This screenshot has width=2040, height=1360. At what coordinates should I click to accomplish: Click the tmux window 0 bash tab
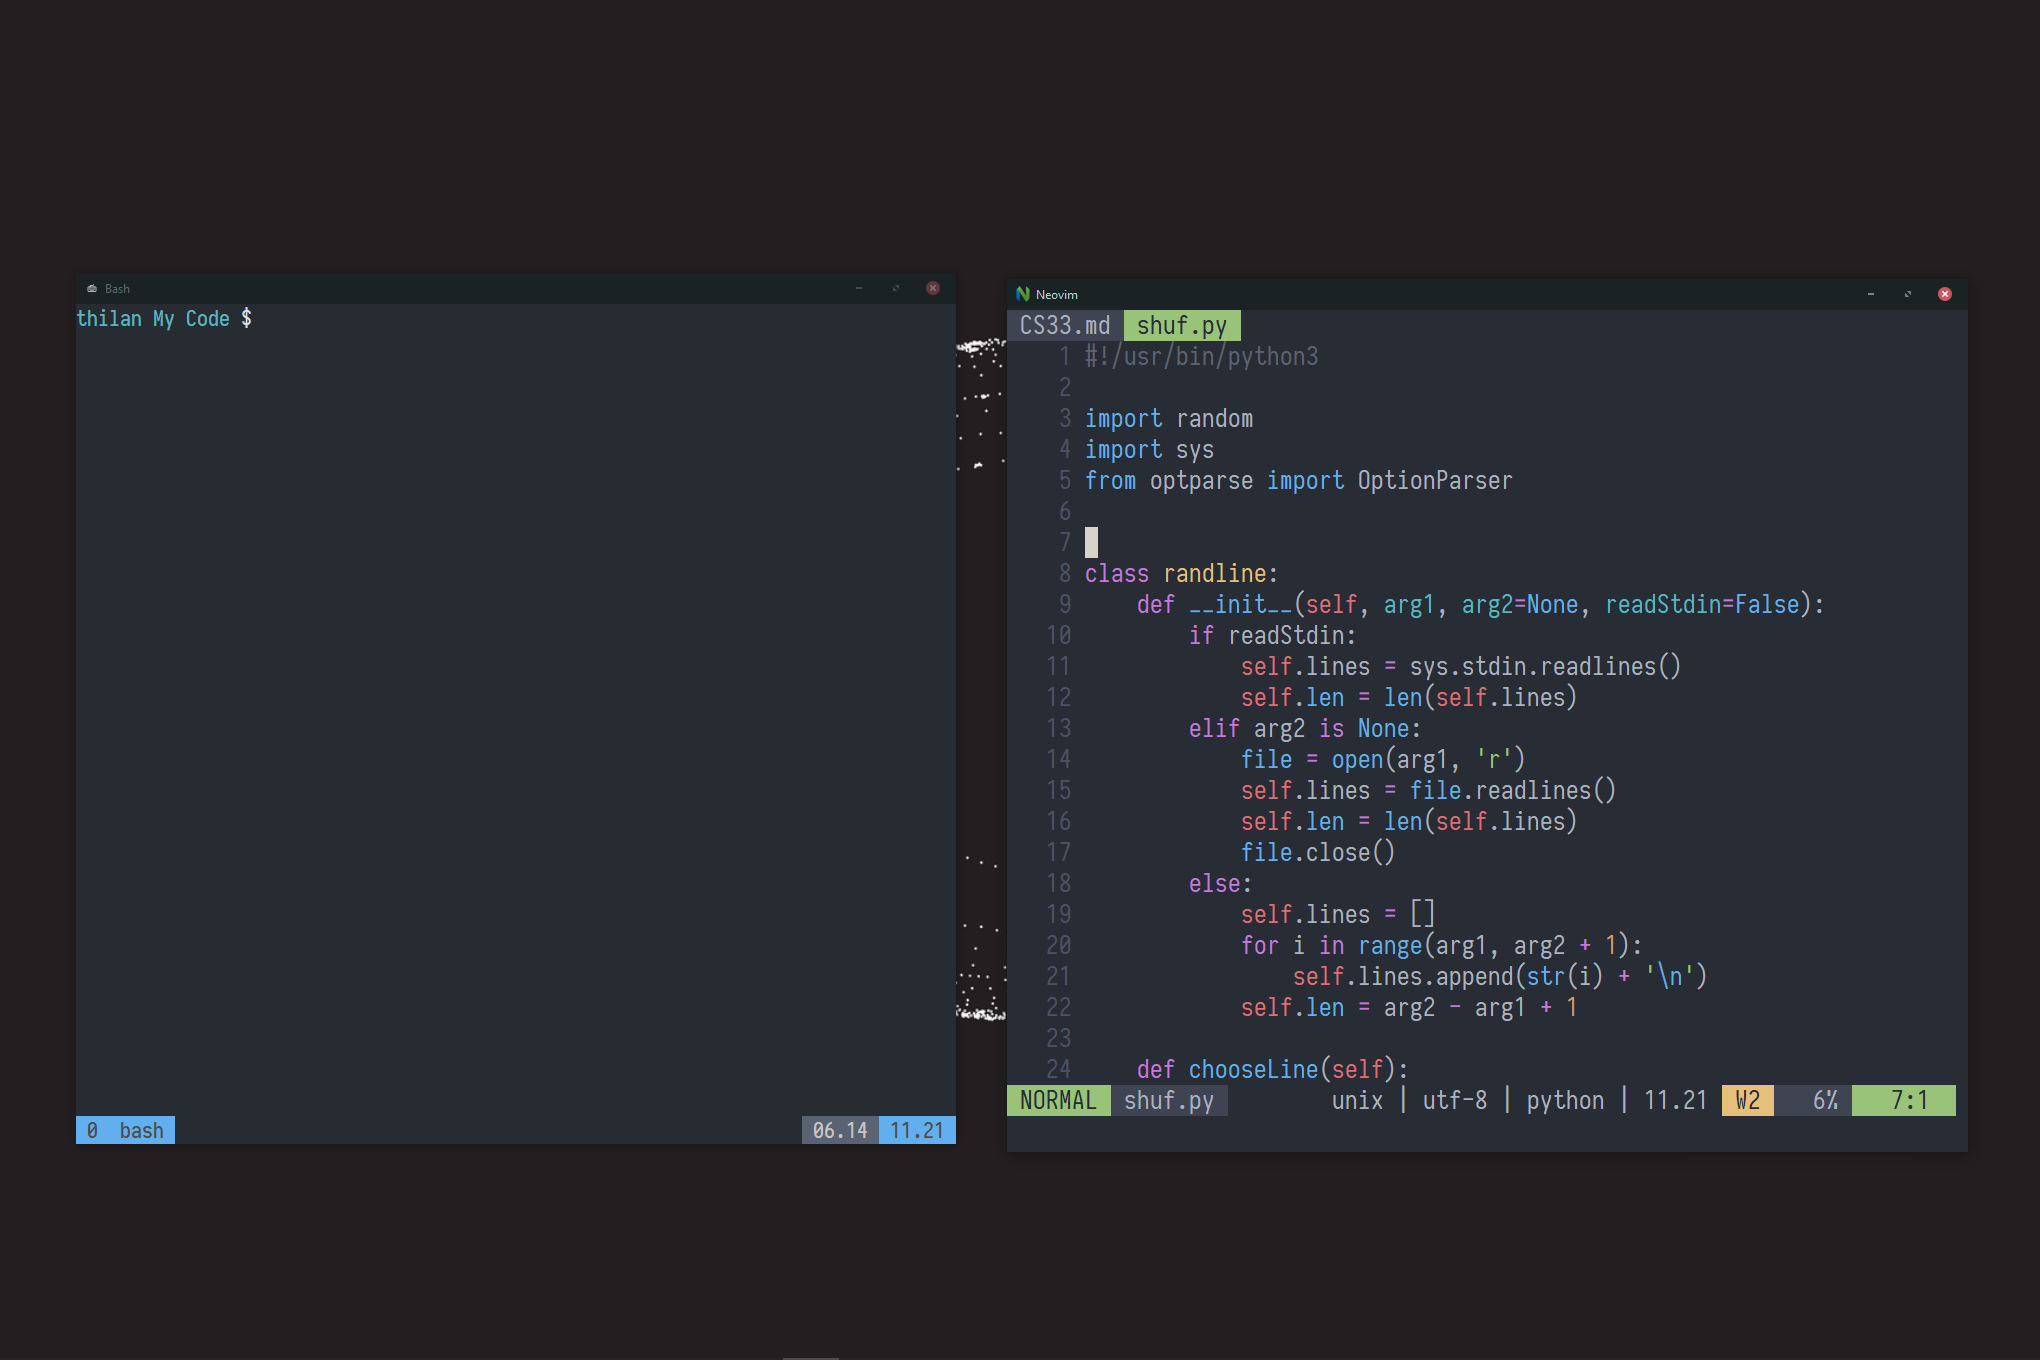126,1130
